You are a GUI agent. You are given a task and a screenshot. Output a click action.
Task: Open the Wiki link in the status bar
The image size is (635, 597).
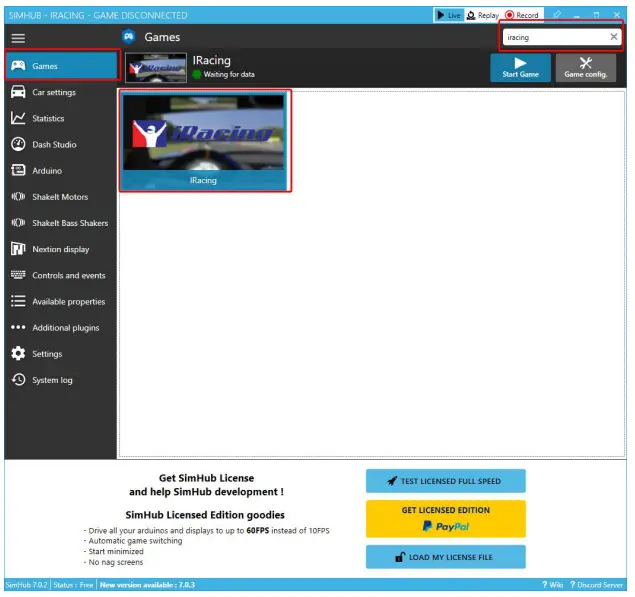[x=553, y=585]
